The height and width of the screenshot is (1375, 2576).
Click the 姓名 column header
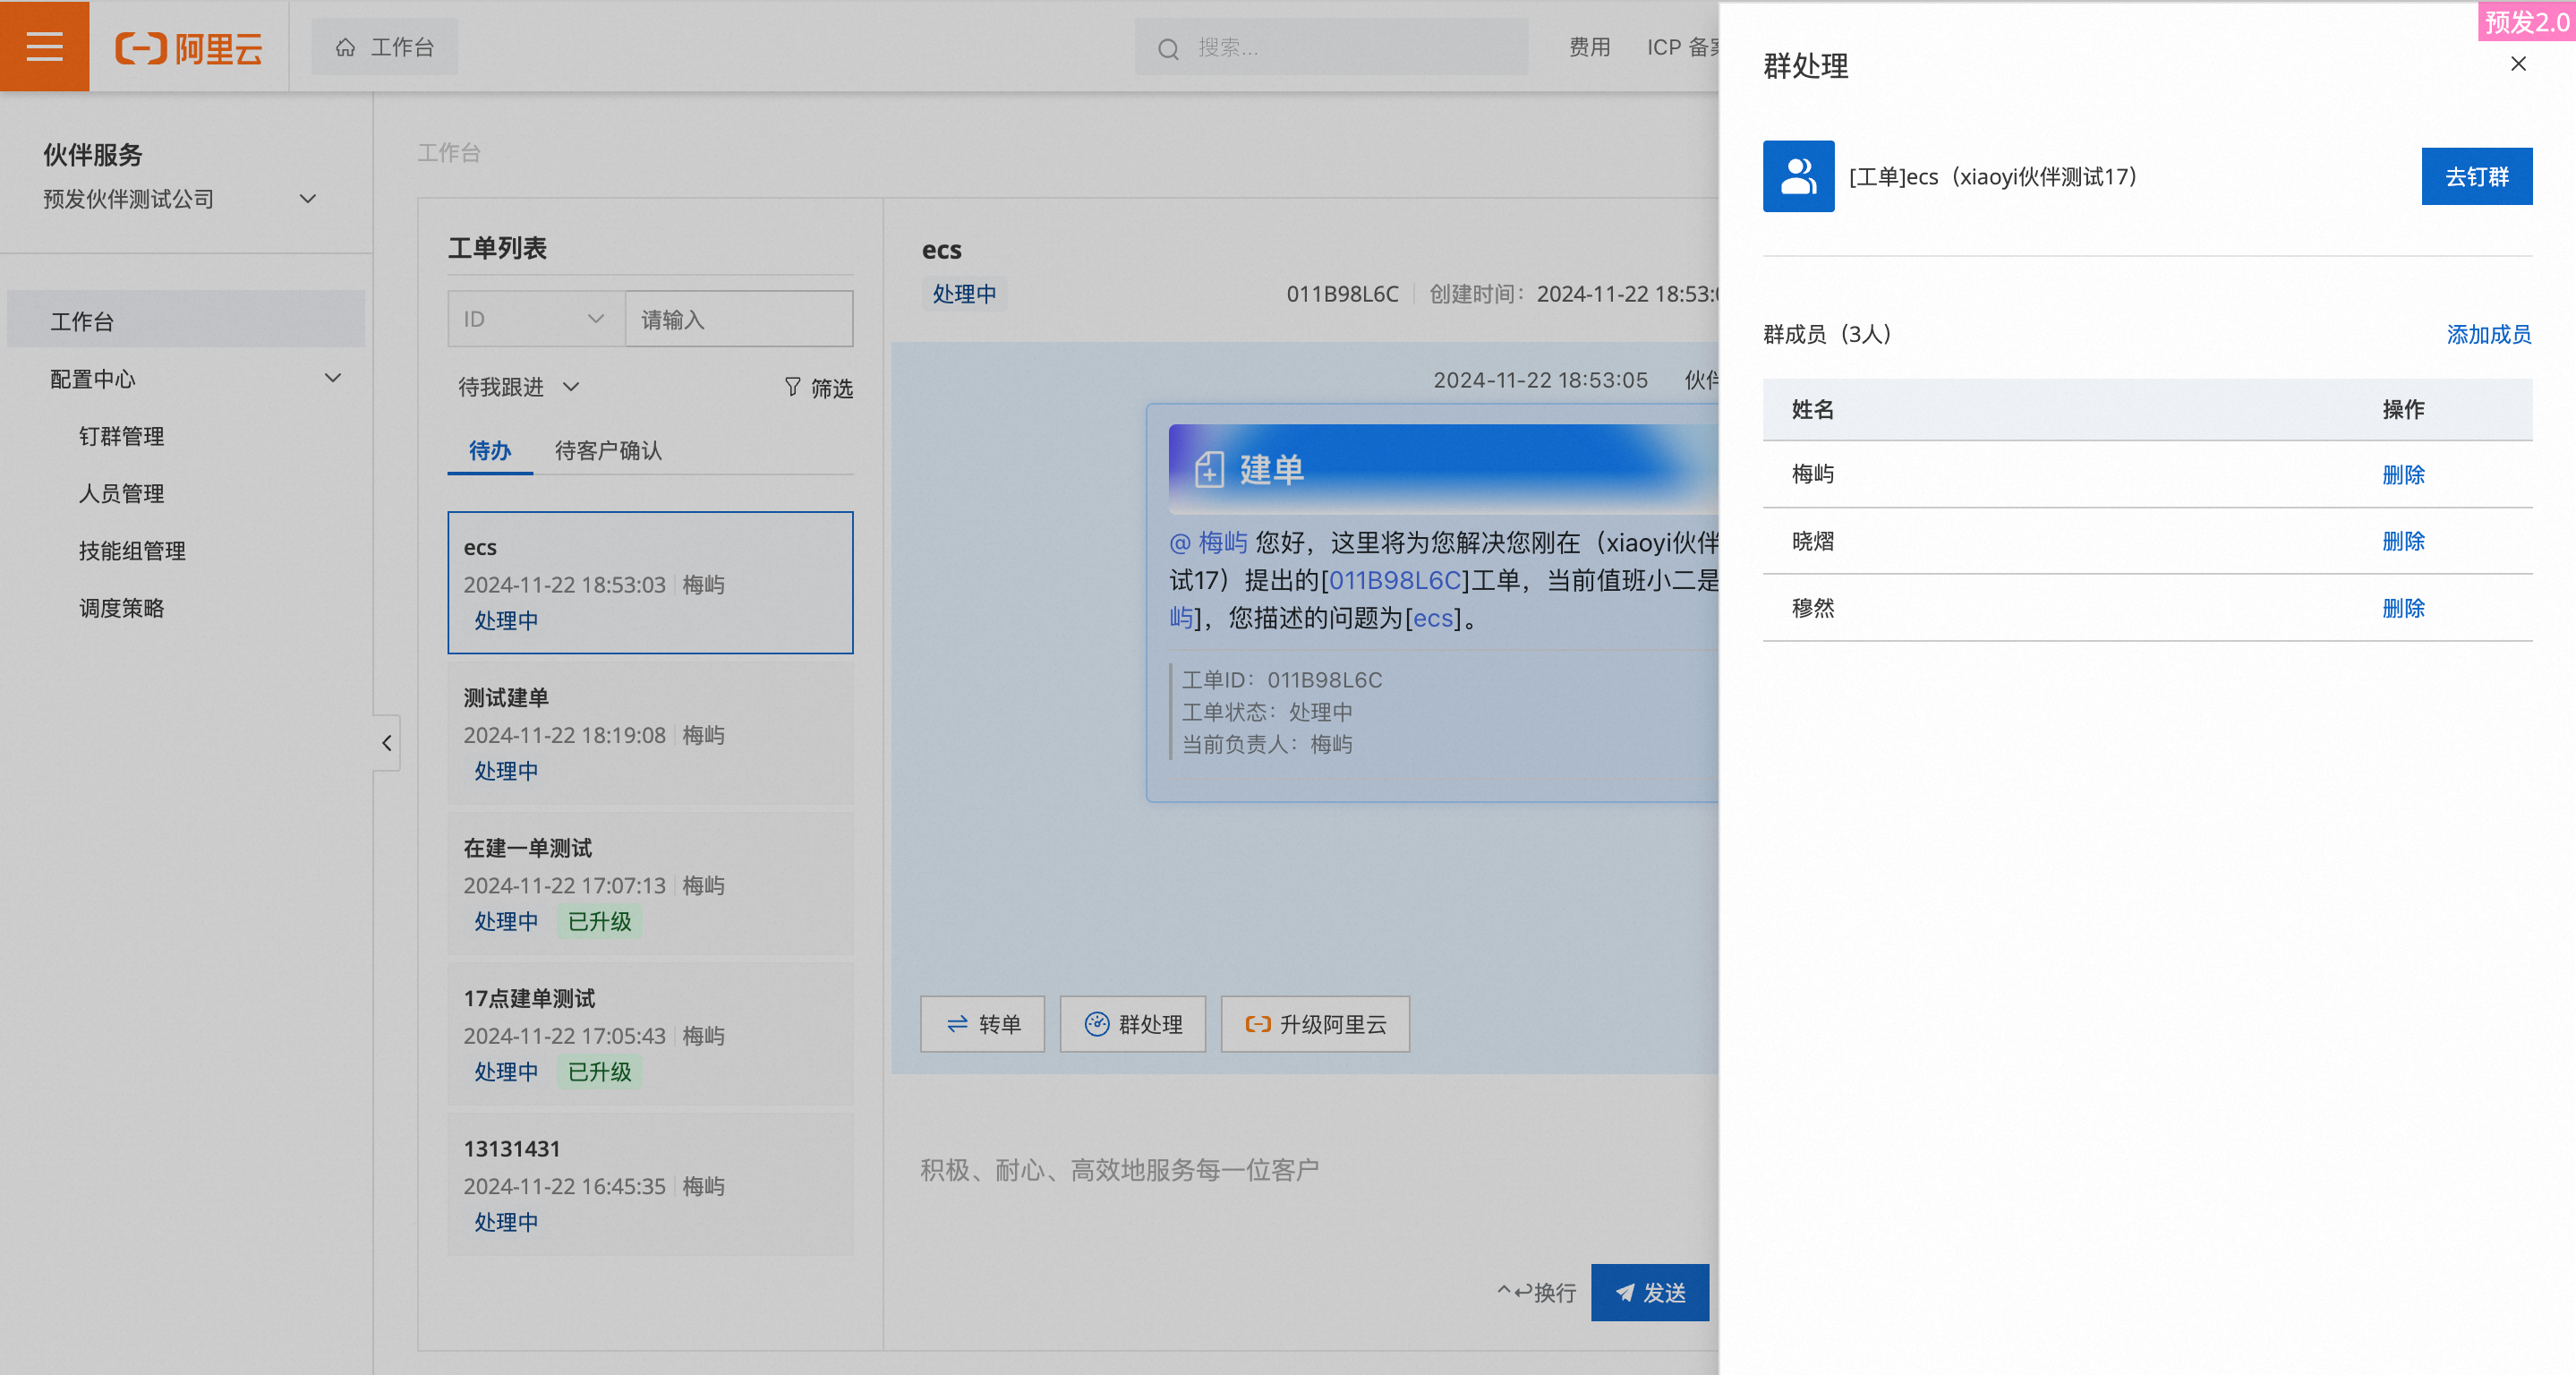pyautogui.click(x=1812, y=409)
